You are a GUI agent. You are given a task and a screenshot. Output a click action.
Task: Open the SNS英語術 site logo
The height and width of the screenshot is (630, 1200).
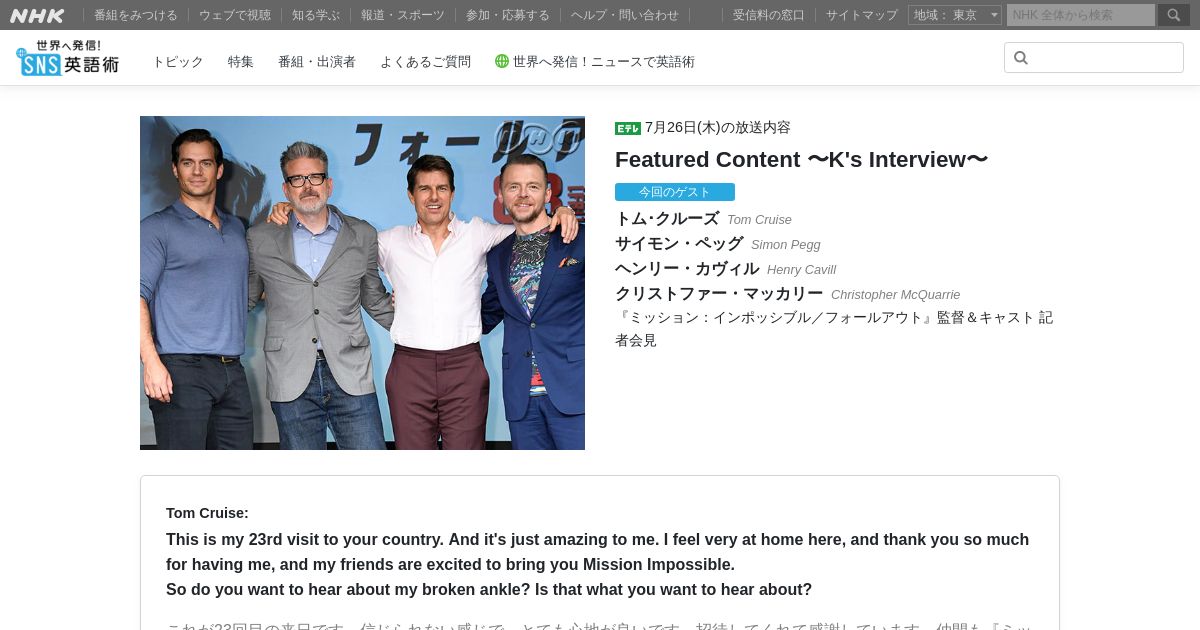click(x=68, y=58)
